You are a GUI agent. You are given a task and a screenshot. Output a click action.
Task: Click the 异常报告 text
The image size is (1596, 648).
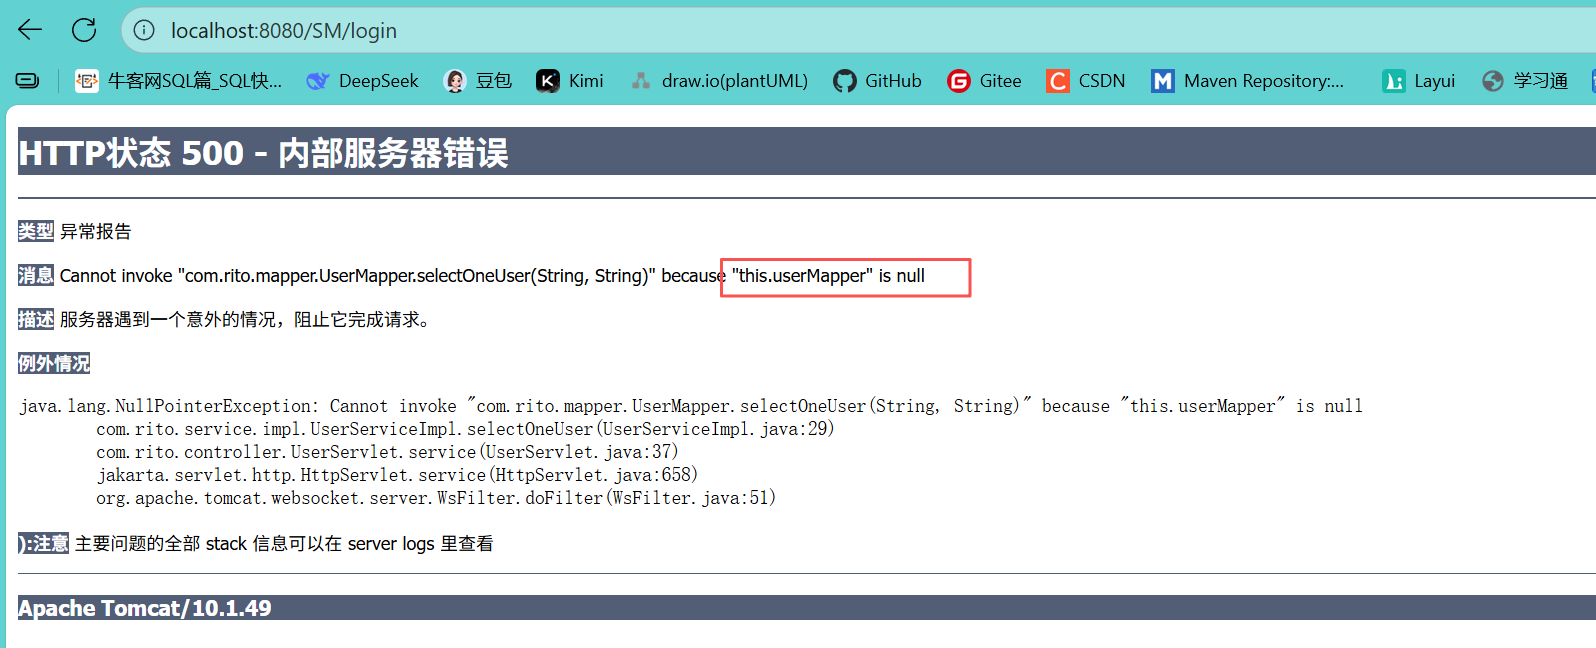95,231
